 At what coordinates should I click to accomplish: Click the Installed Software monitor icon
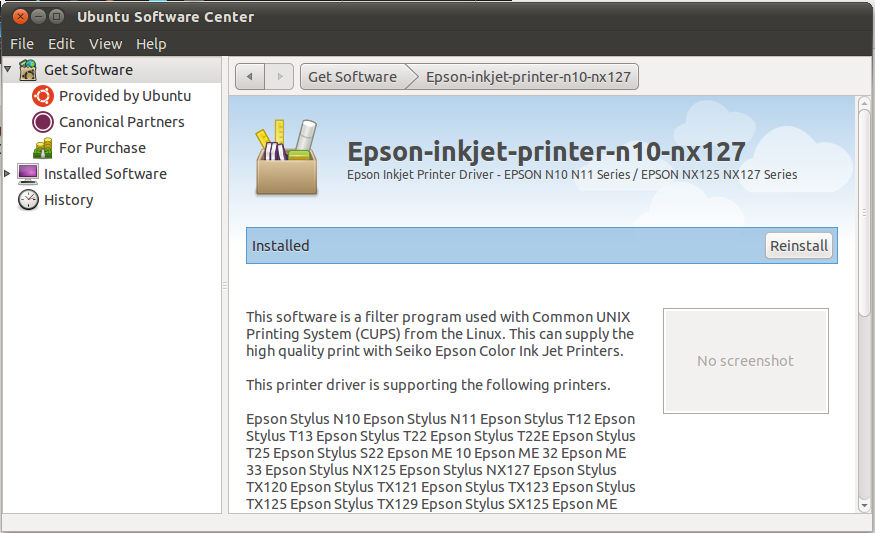(27, 174)
